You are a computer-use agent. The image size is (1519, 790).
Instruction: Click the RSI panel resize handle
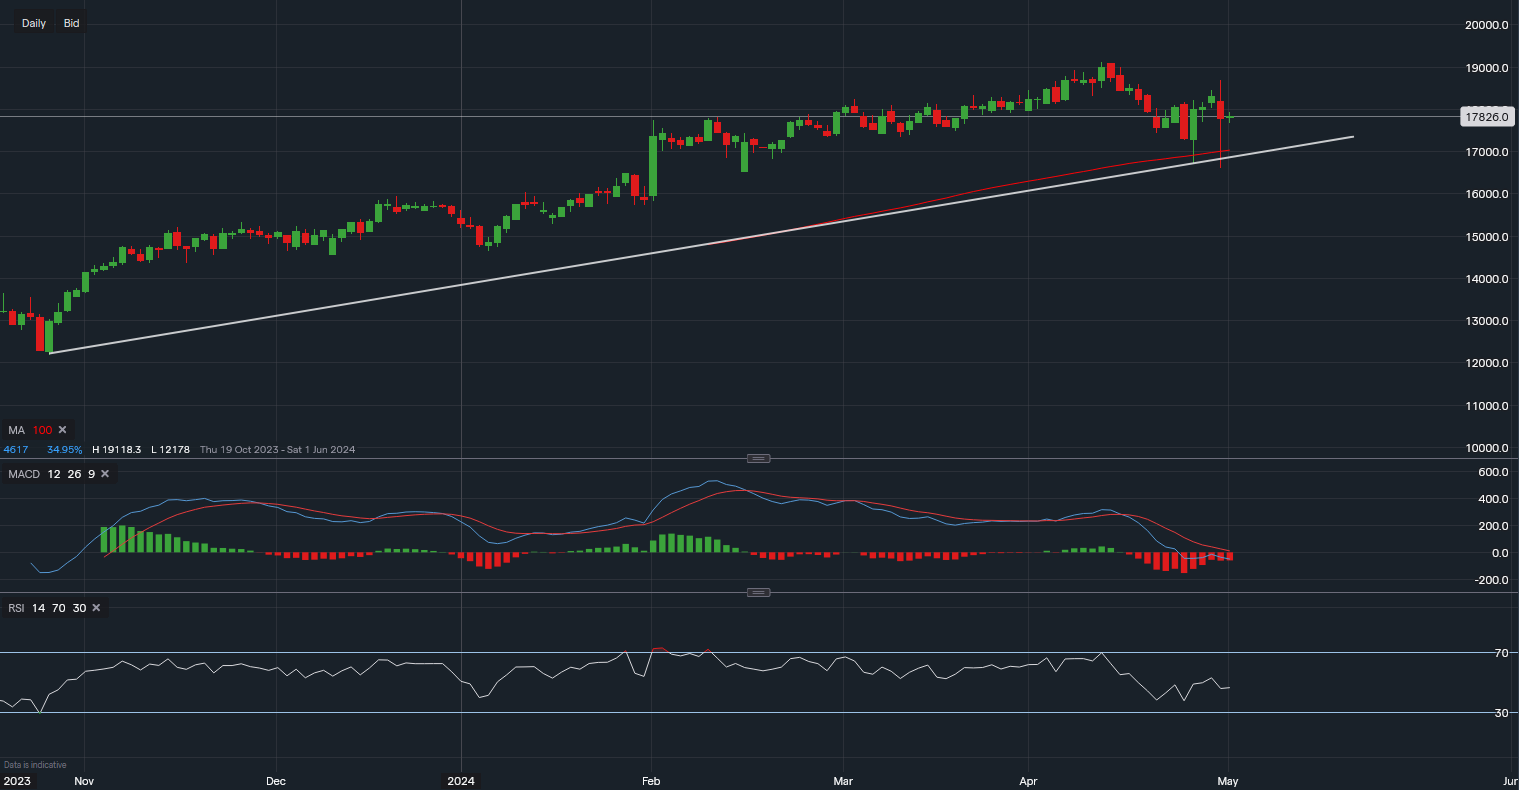coord(758,592)
